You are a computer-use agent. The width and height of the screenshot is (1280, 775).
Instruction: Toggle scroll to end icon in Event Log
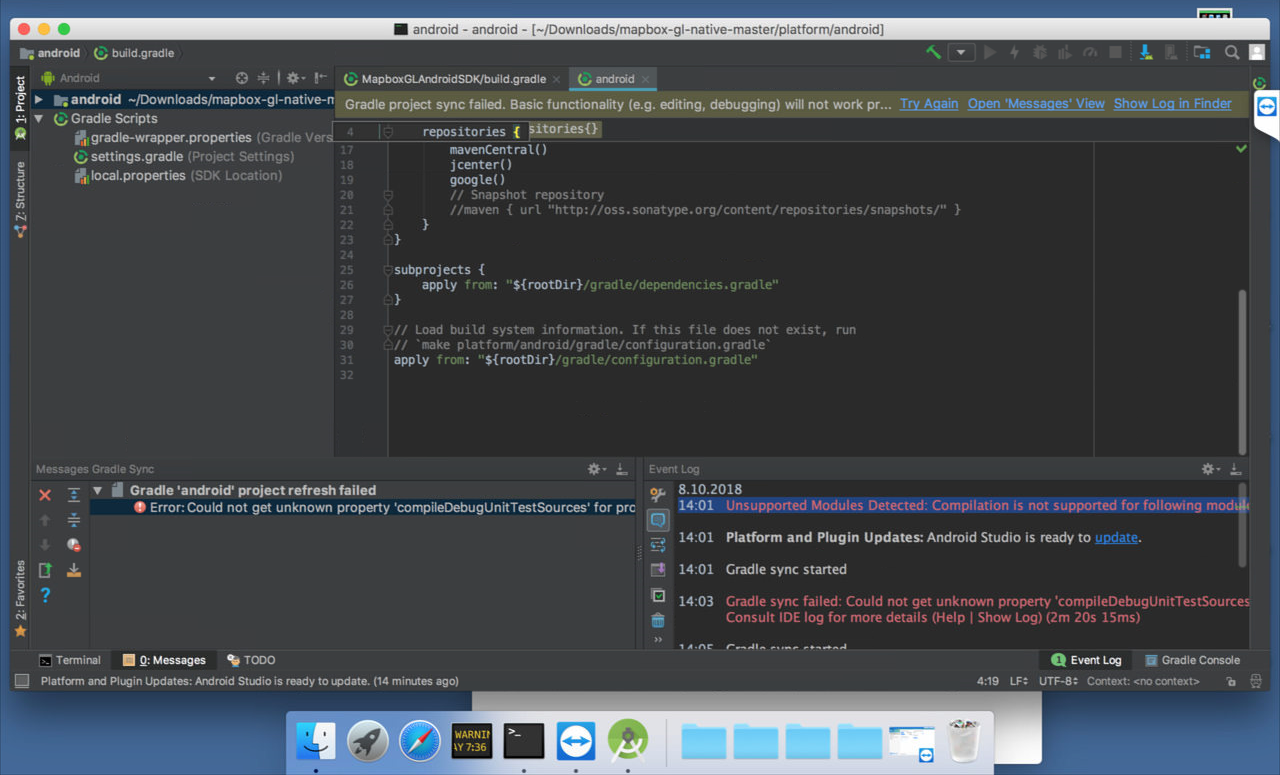coord(658,570)
